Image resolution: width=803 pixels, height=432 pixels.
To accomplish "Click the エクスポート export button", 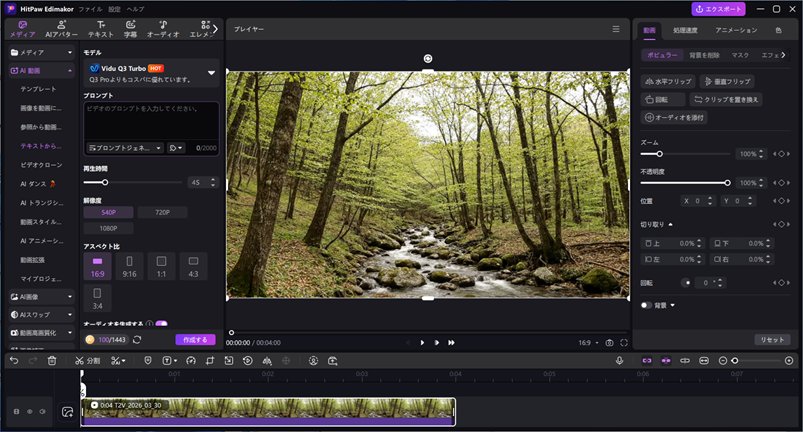I will [x=719, y=9].
